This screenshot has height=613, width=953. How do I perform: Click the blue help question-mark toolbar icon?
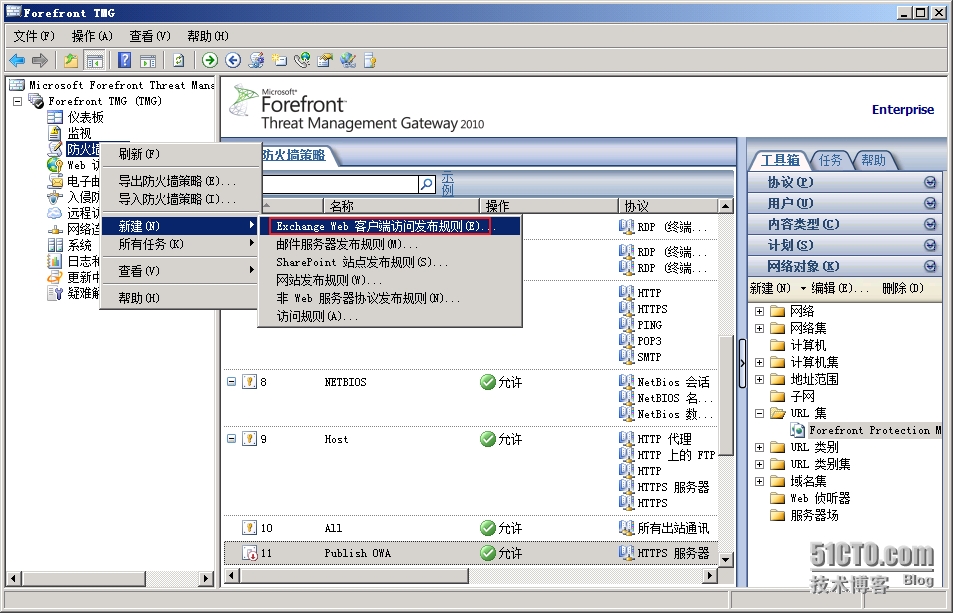coord(125,60)
